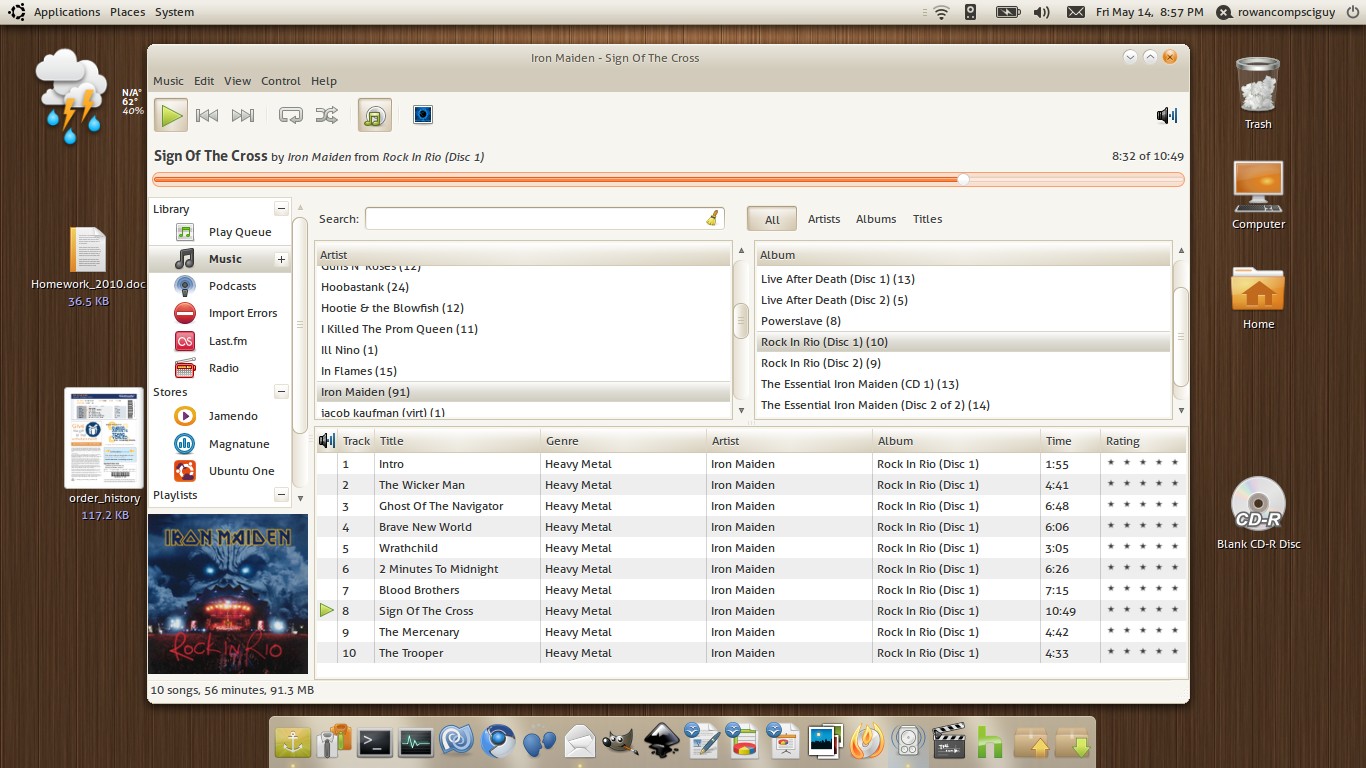The image size is (1366, 768).
Task: Collapse the Library section
Action: 281,208
